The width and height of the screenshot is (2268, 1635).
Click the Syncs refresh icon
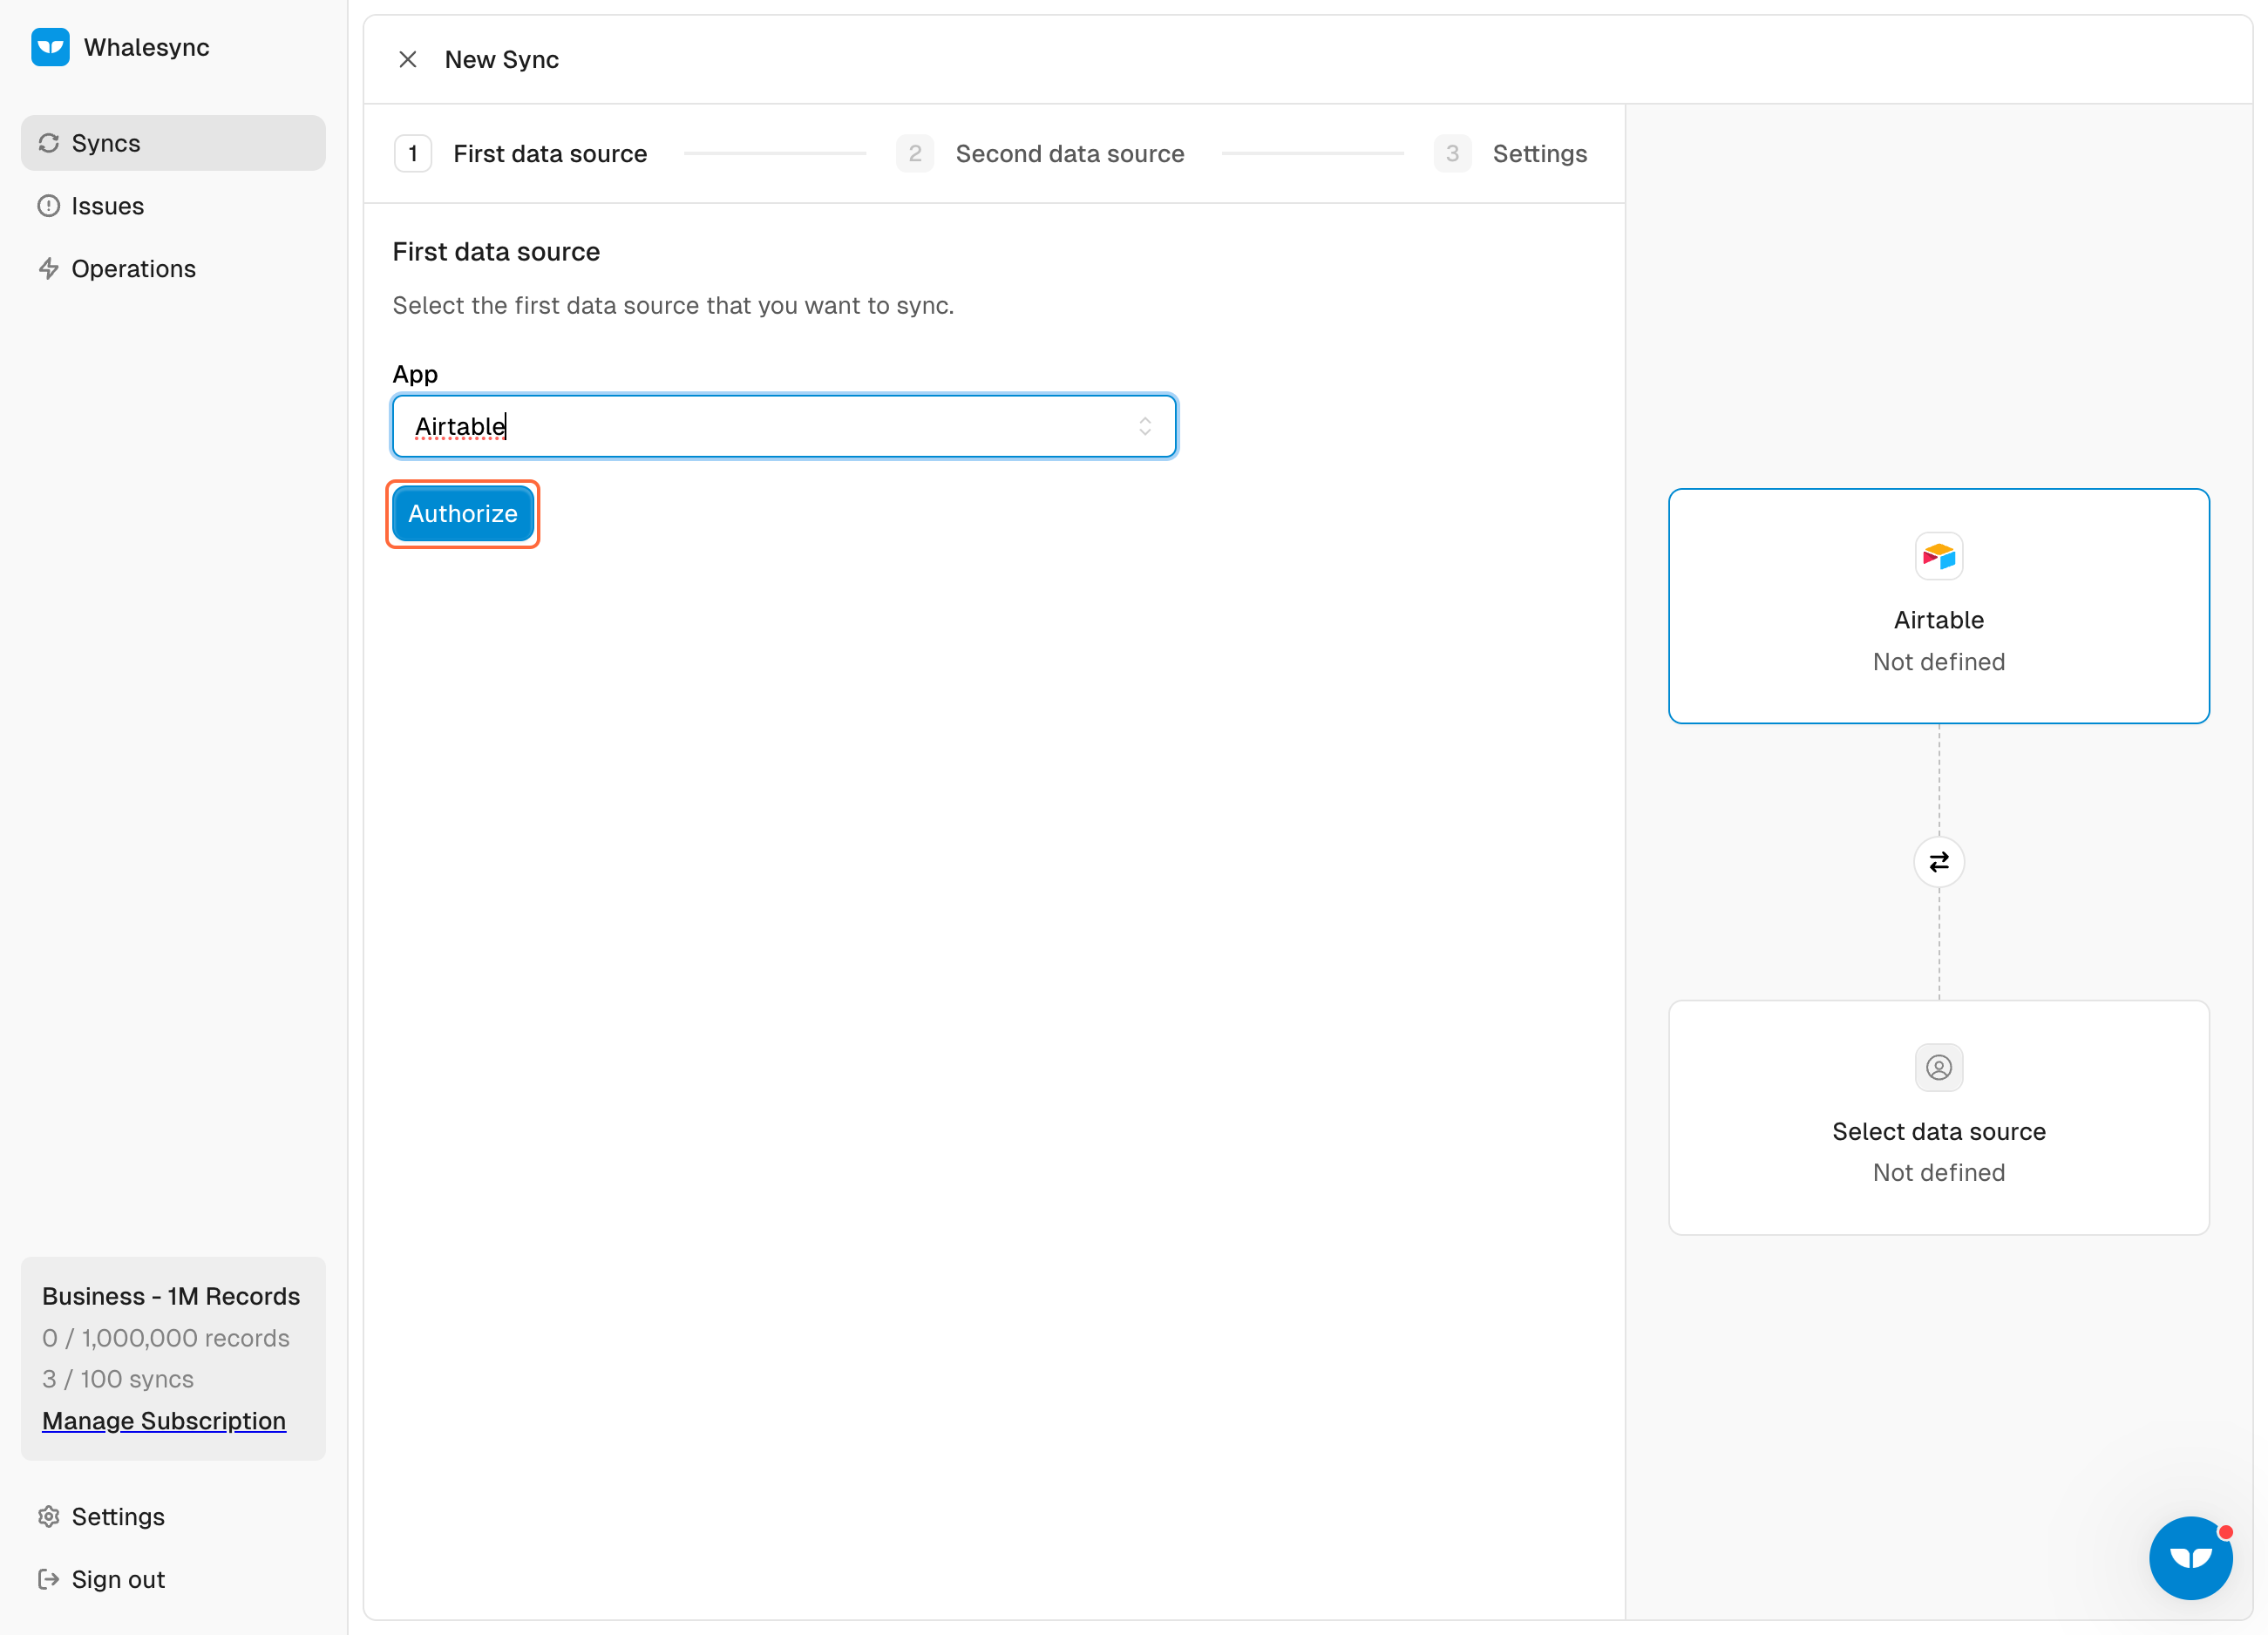pyautogui.click(x=49, y=143)
